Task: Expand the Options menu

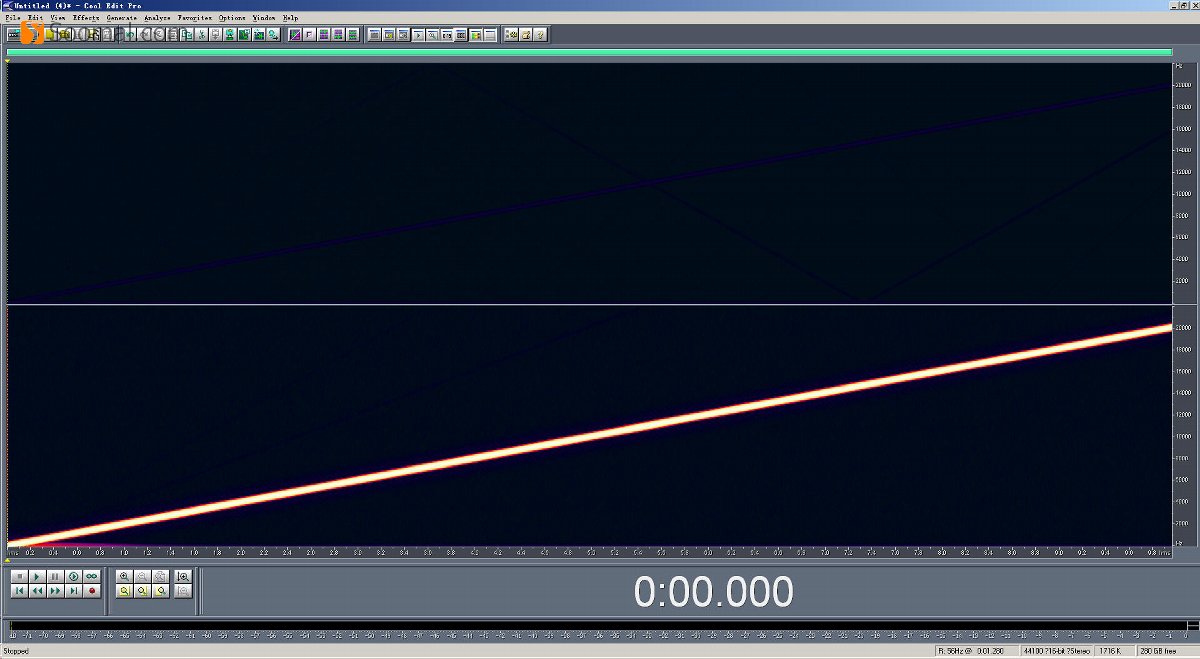Action: coord(232,18)
